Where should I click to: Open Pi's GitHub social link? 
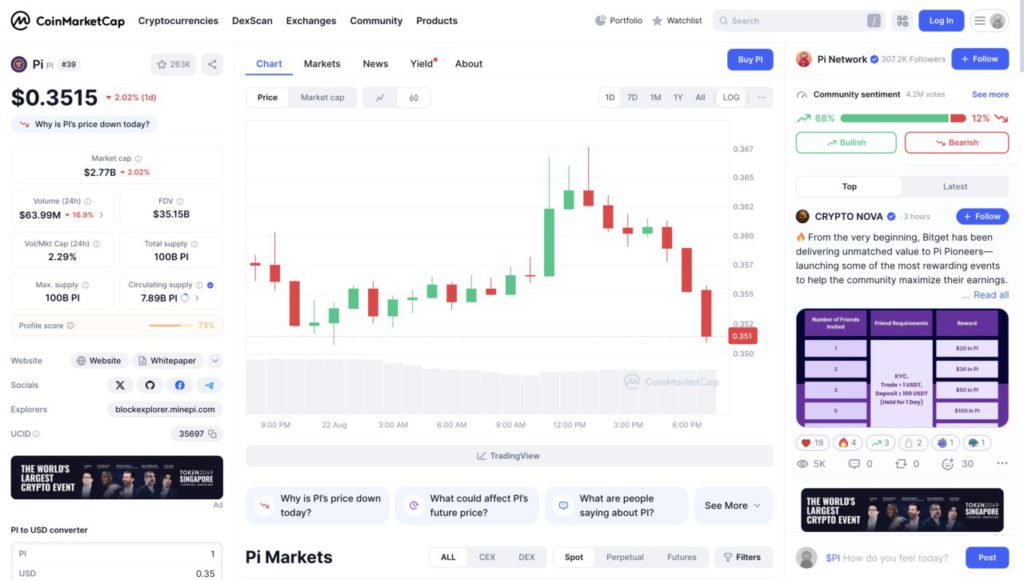(x=150, y=385)
